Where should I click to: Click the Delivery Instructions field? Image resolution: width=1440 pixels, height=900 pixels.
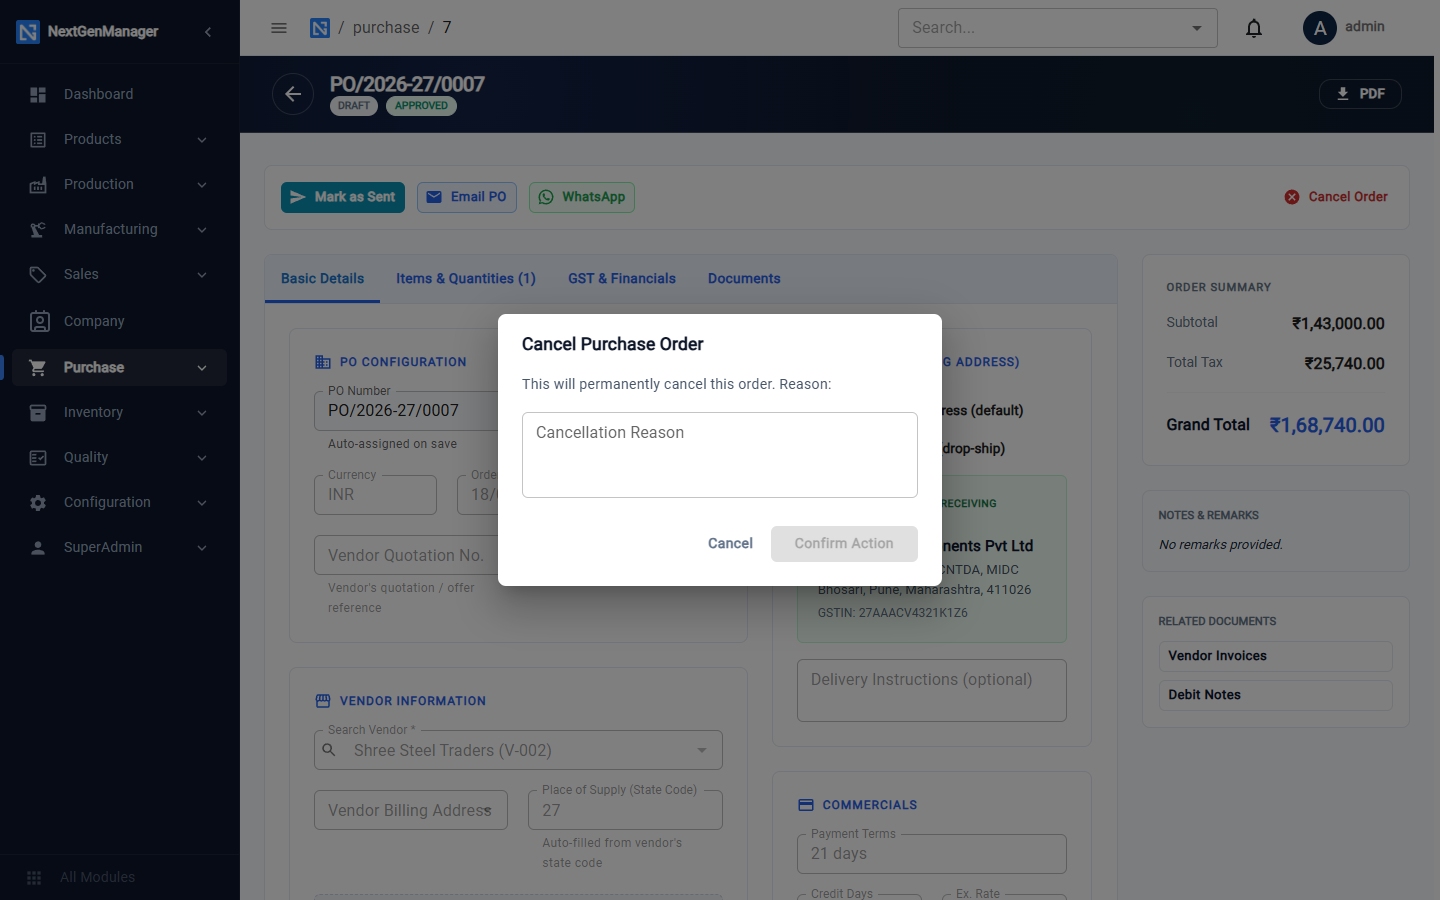932,690
